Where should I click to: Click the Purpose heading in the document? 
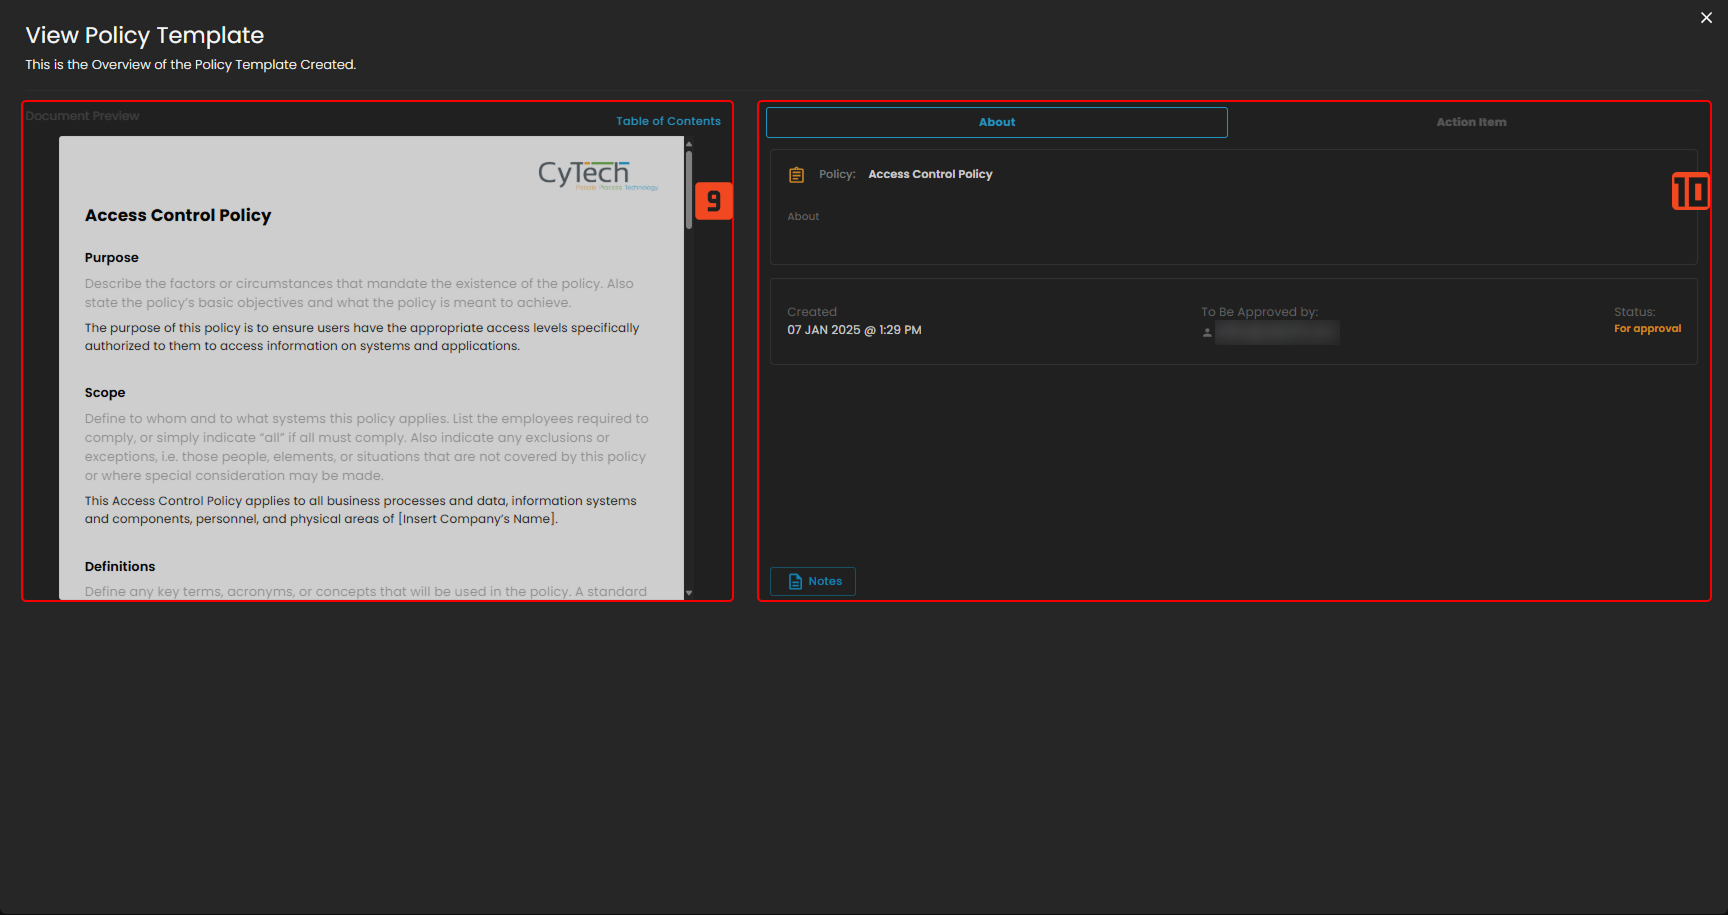[112, 258]
